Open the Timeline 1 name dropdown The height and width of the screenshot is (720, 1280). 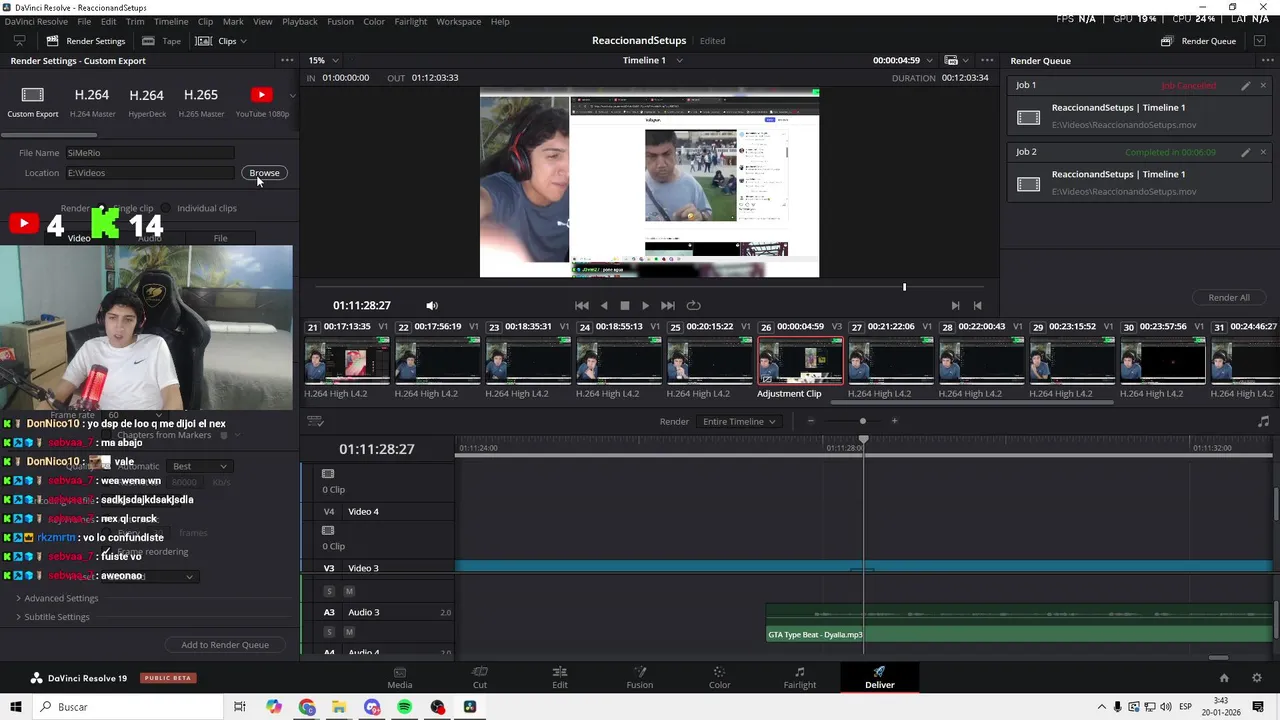pos(653,60)
